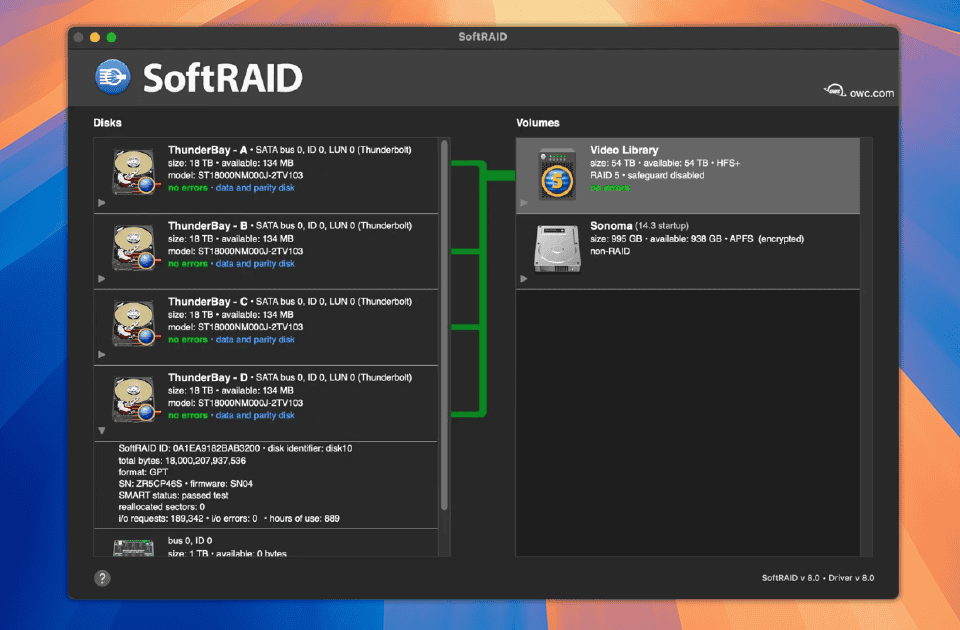Click the green window zoom button
960x630 pixels.
112,37
